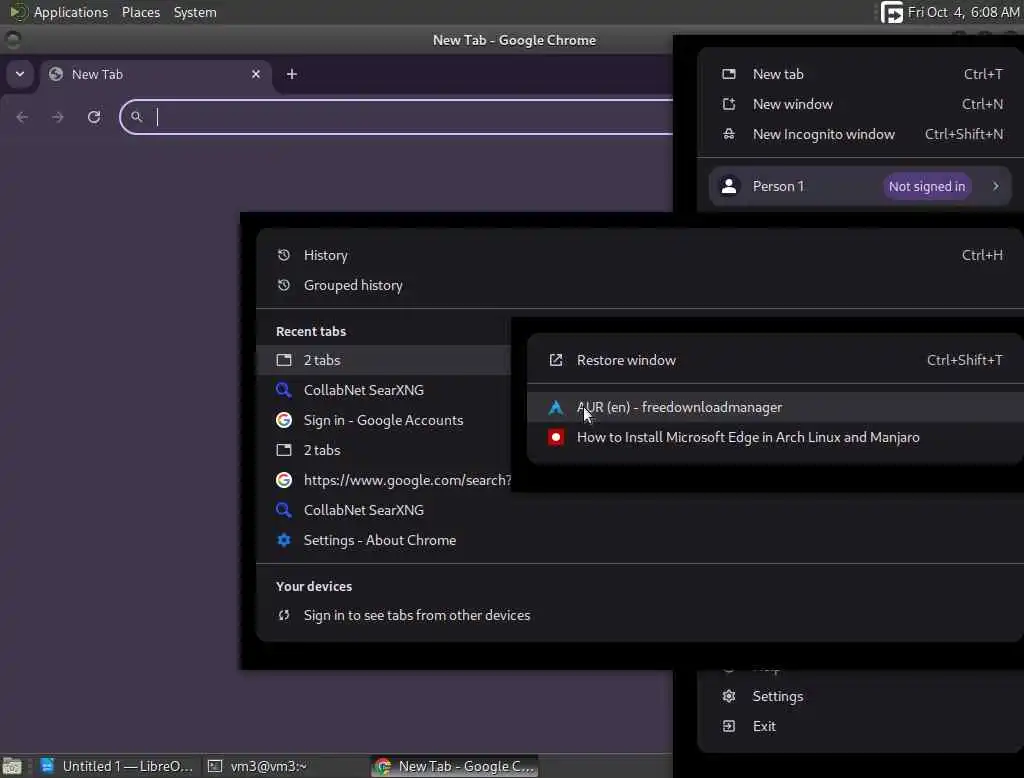Click the New tab menu icon

tap(729, 74)
